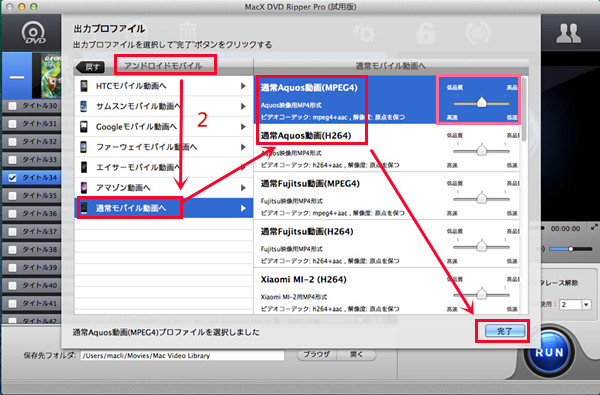Check the タイトル31 checkbox
Screen dimensions: 600x395
tap(12, 124)
